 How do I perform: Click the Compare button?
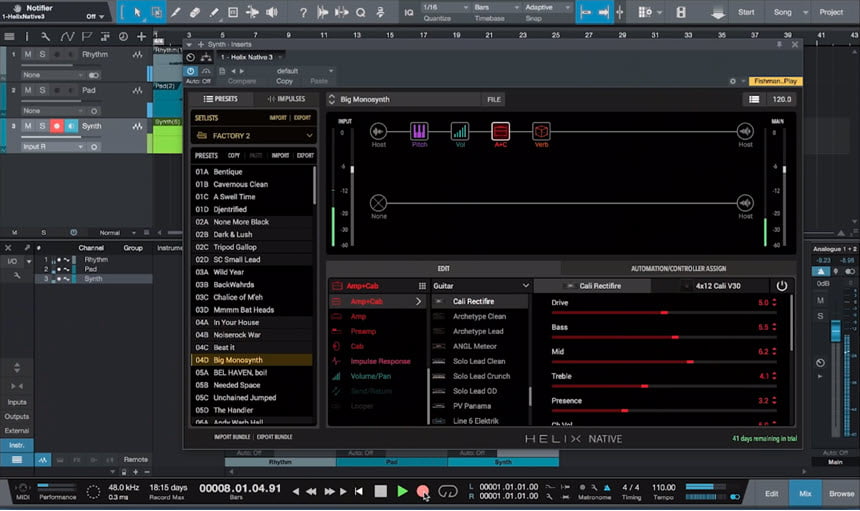coord(241,81)
